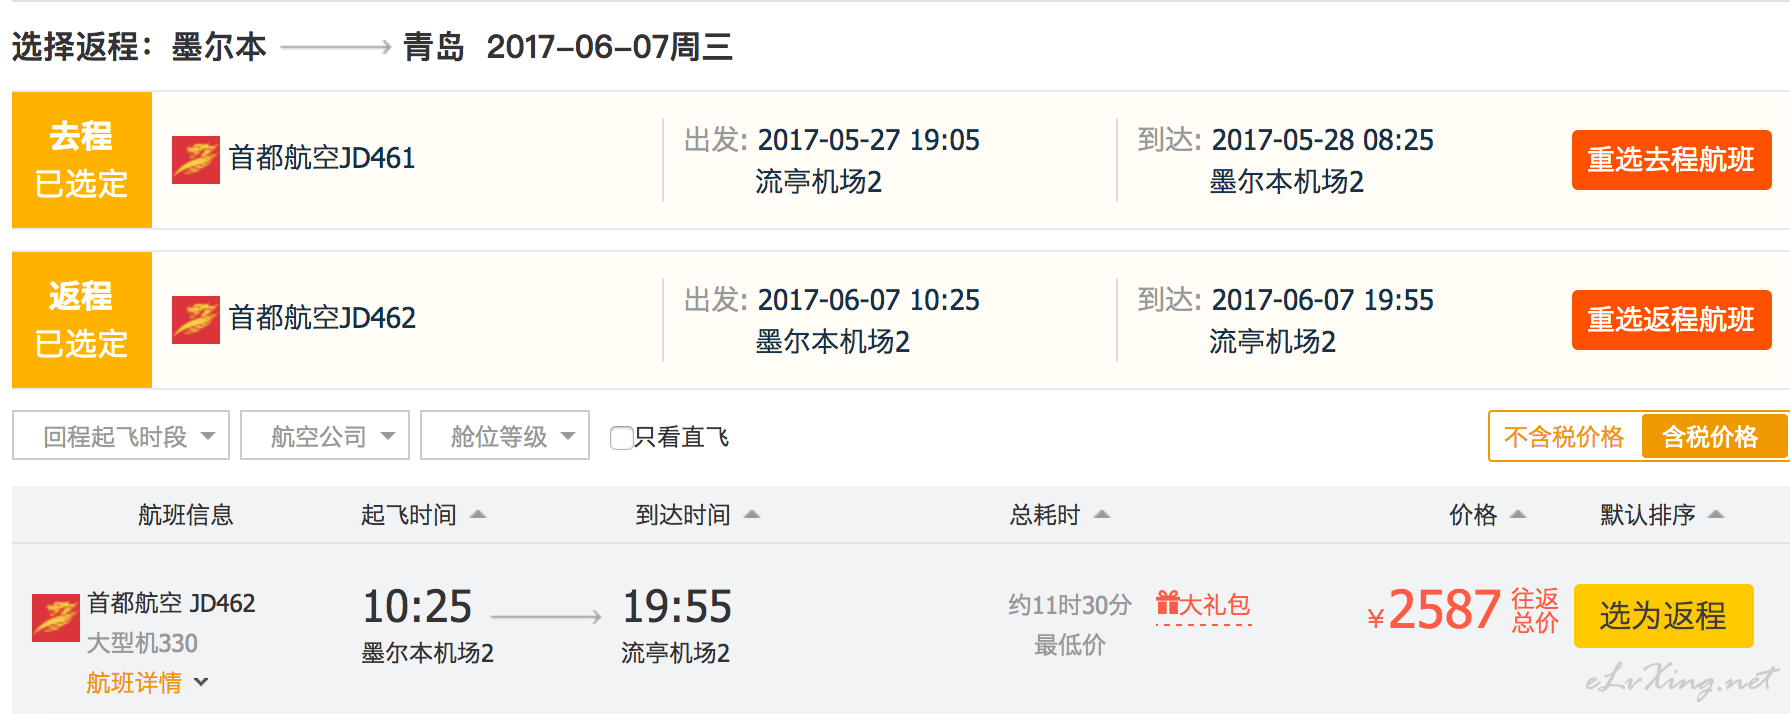Sort by 起飞时间 using its arrow icon
Image resolution: width=1790 pixels, height=714 pixels.
click(x=478, y=515)
